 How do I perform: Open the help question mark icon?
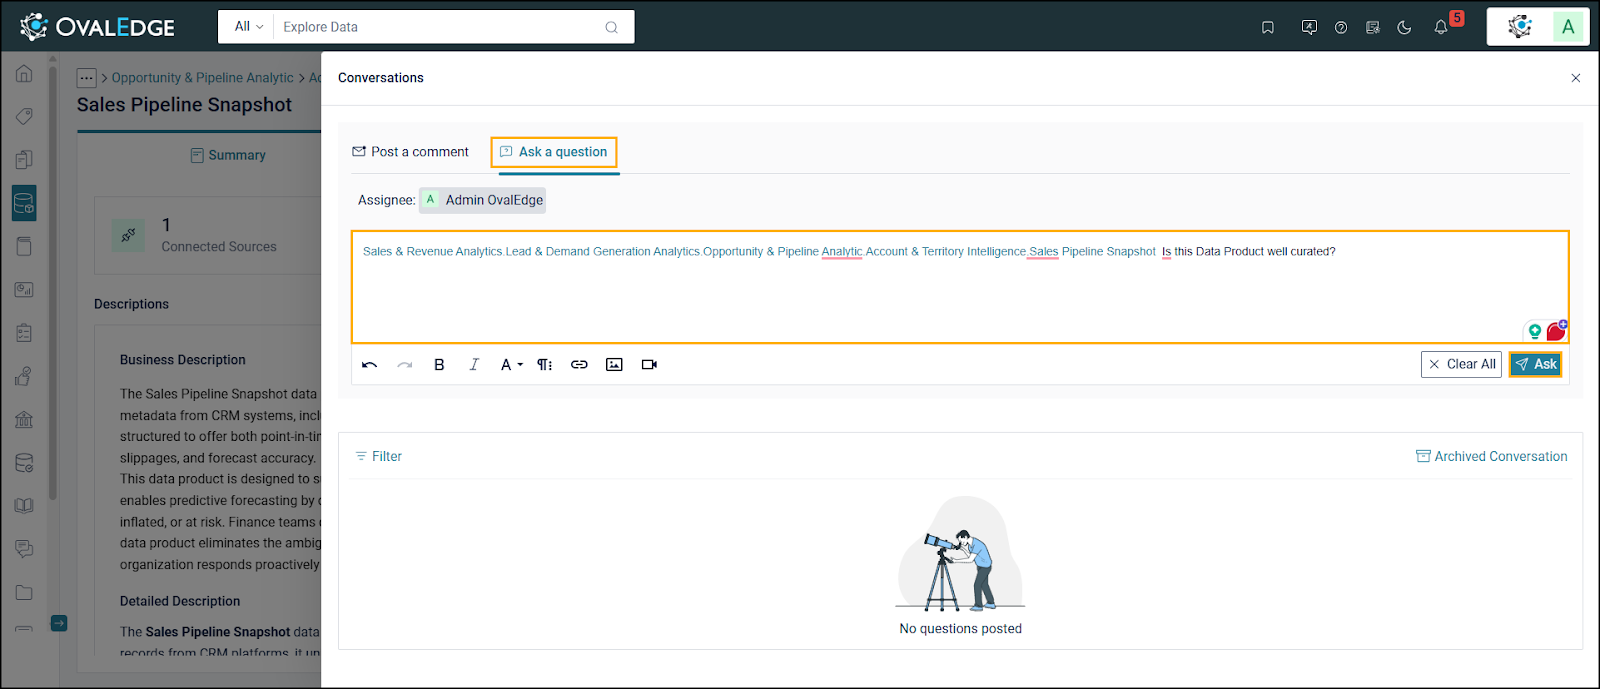point(1341,28)
